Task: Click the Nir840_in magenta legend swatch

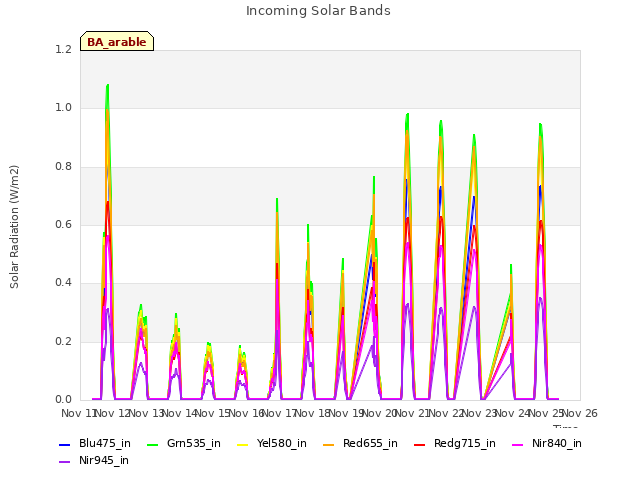Action: click(x=518, y=444)
